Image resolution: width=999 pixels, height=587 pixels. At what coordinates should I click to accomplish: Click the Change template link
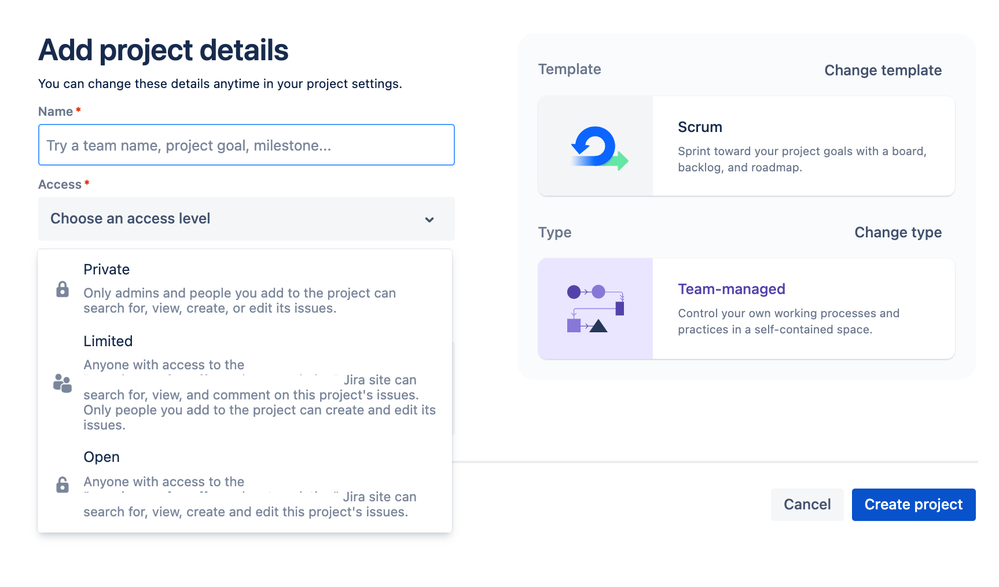882,70
